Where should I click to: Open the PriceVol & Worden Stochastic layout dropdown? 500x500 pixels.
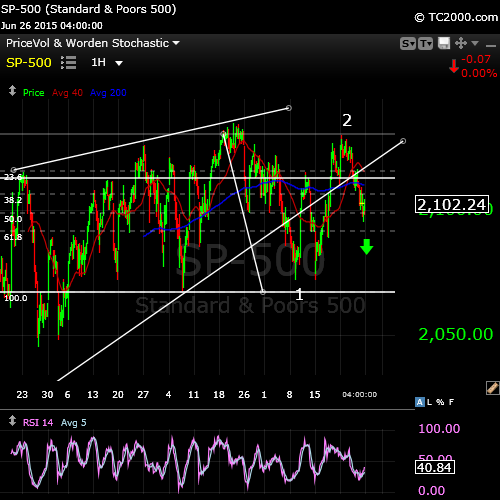[x=93, y=43]
